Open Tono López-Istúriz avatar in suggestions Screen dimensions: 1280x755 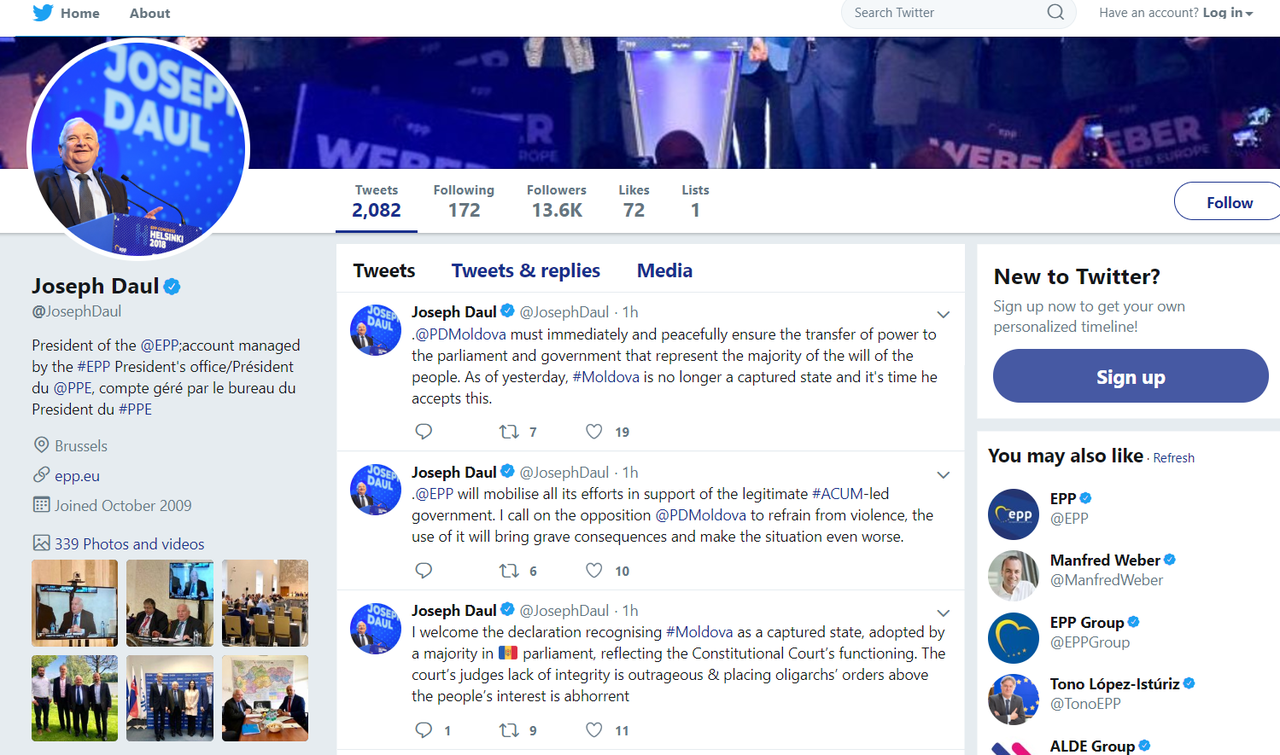(1013, 699)
